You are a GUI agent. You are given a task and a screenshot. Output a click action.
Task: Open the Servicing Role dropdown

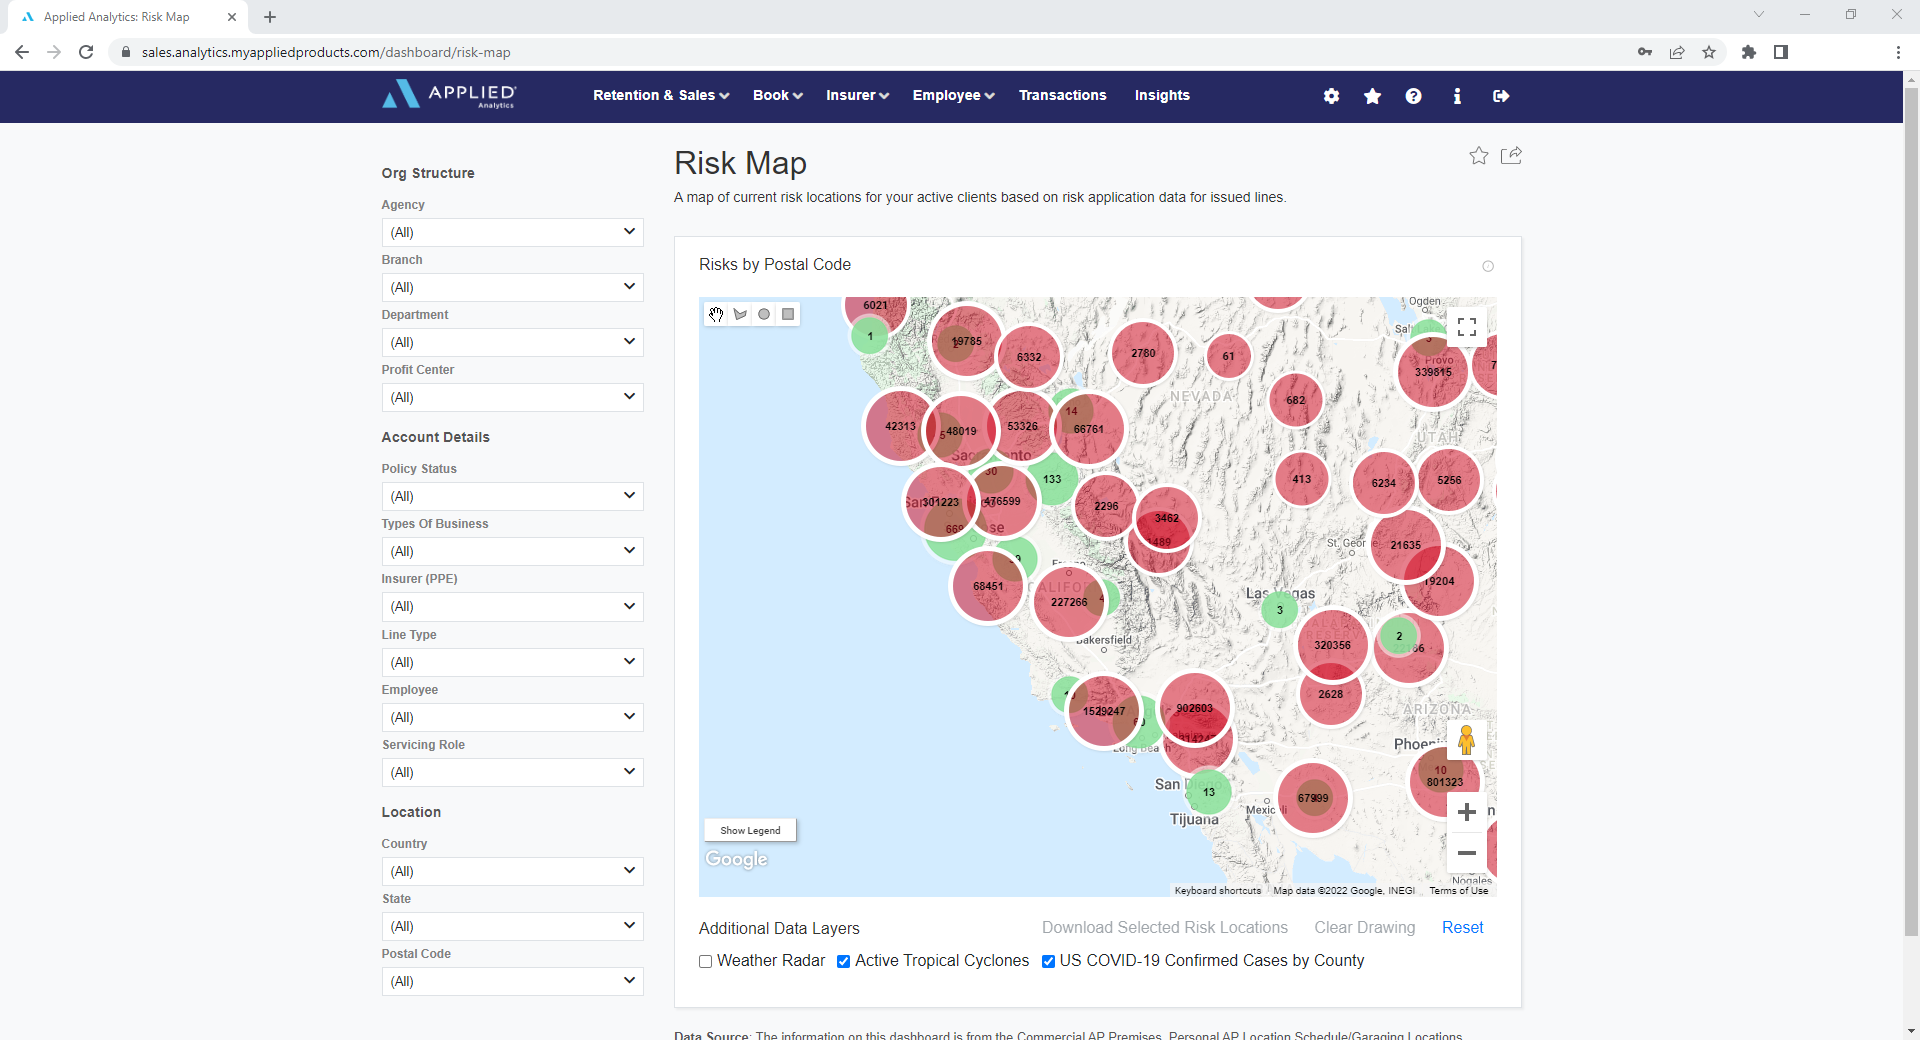(x=512, y=772)
